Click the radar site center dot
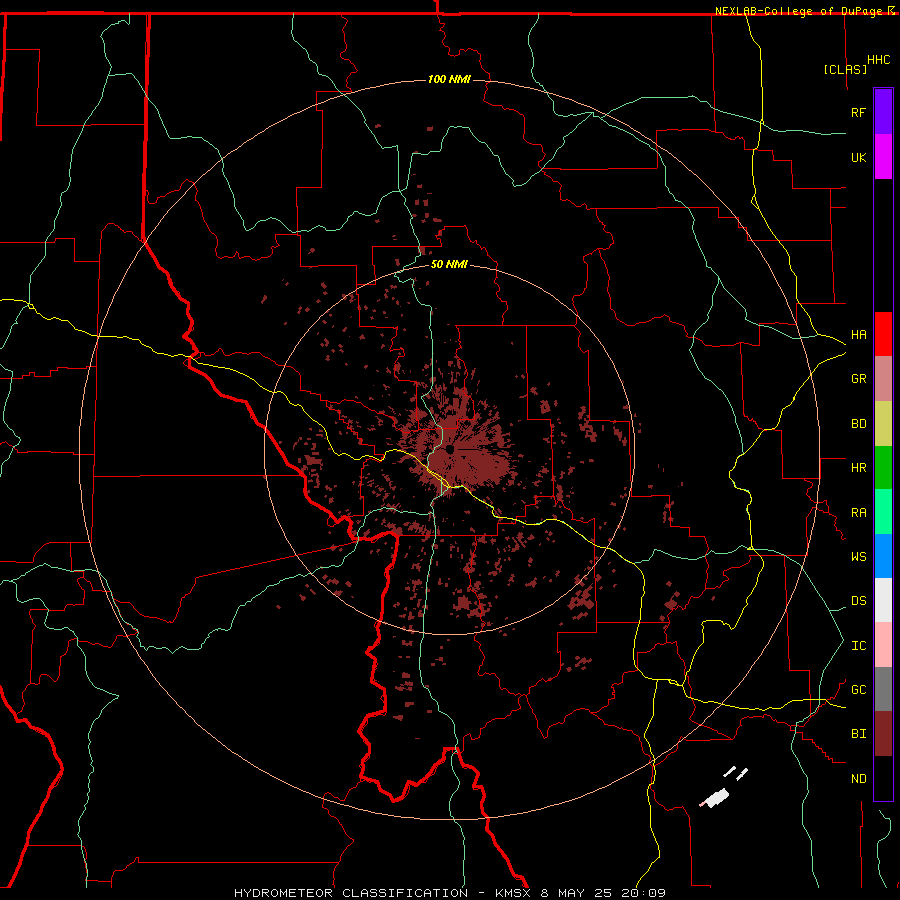 click(x=450, y=449)
